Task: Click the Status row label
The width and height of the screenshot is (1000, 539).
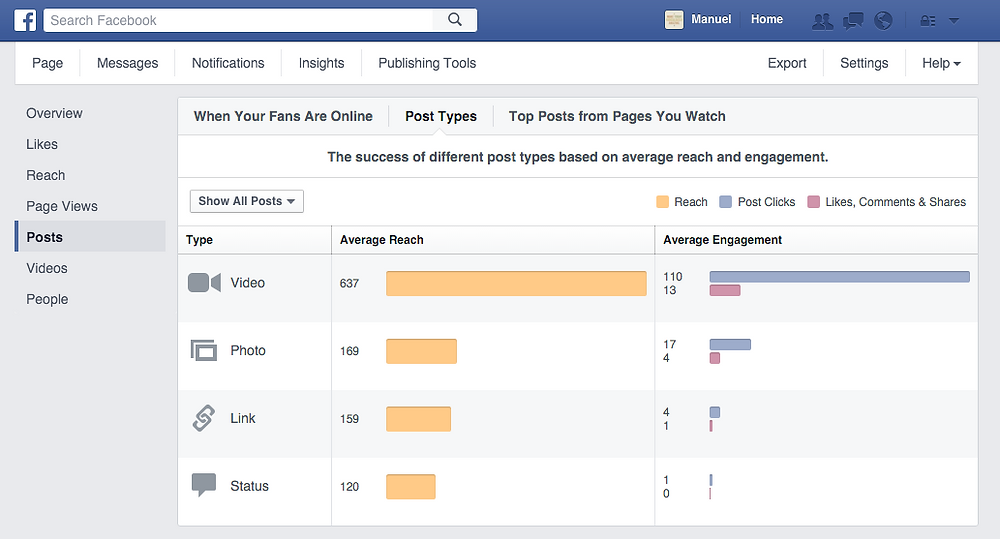Action: 249,486
